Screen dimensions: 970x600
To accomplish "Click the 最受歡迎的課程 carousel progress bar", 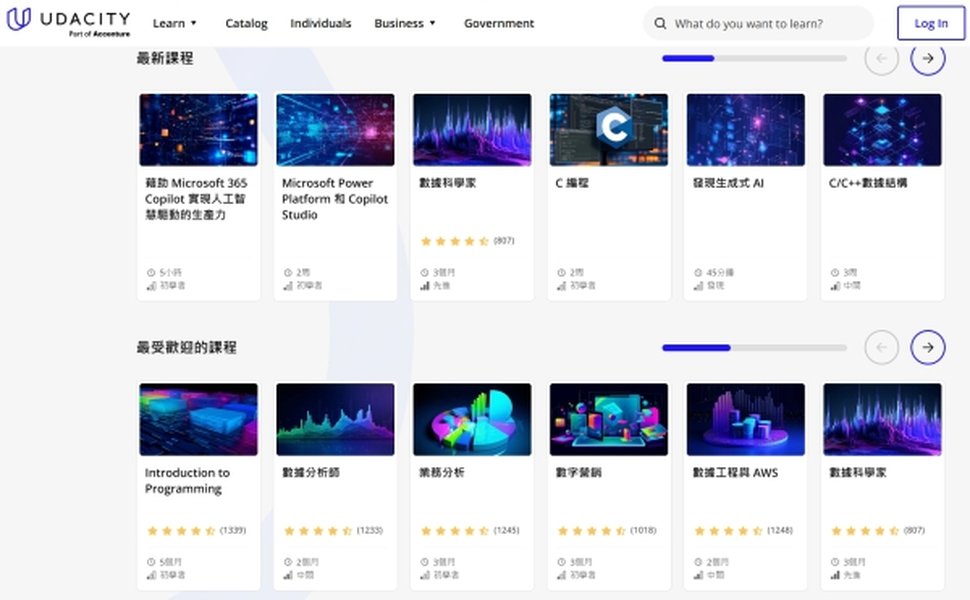I will [x=754, y=348].
